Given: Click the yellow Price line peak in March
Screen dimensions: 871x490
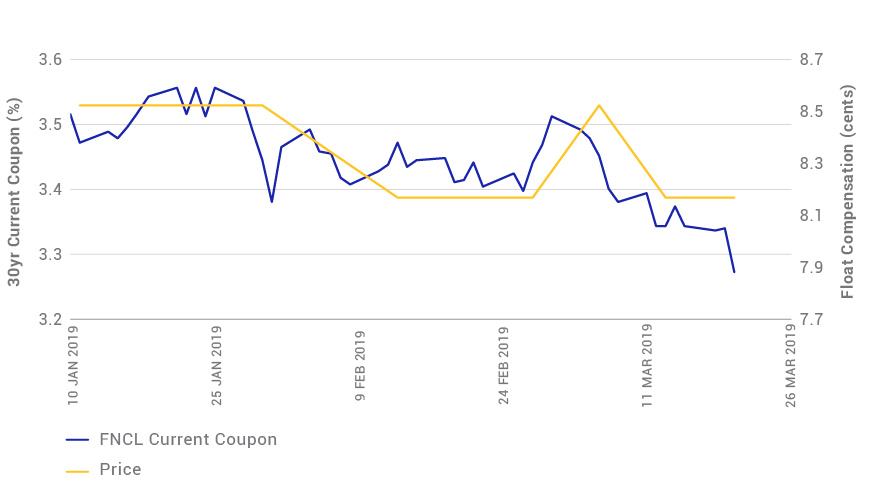Looking at the screenshot, I should [x=599, y=105].
